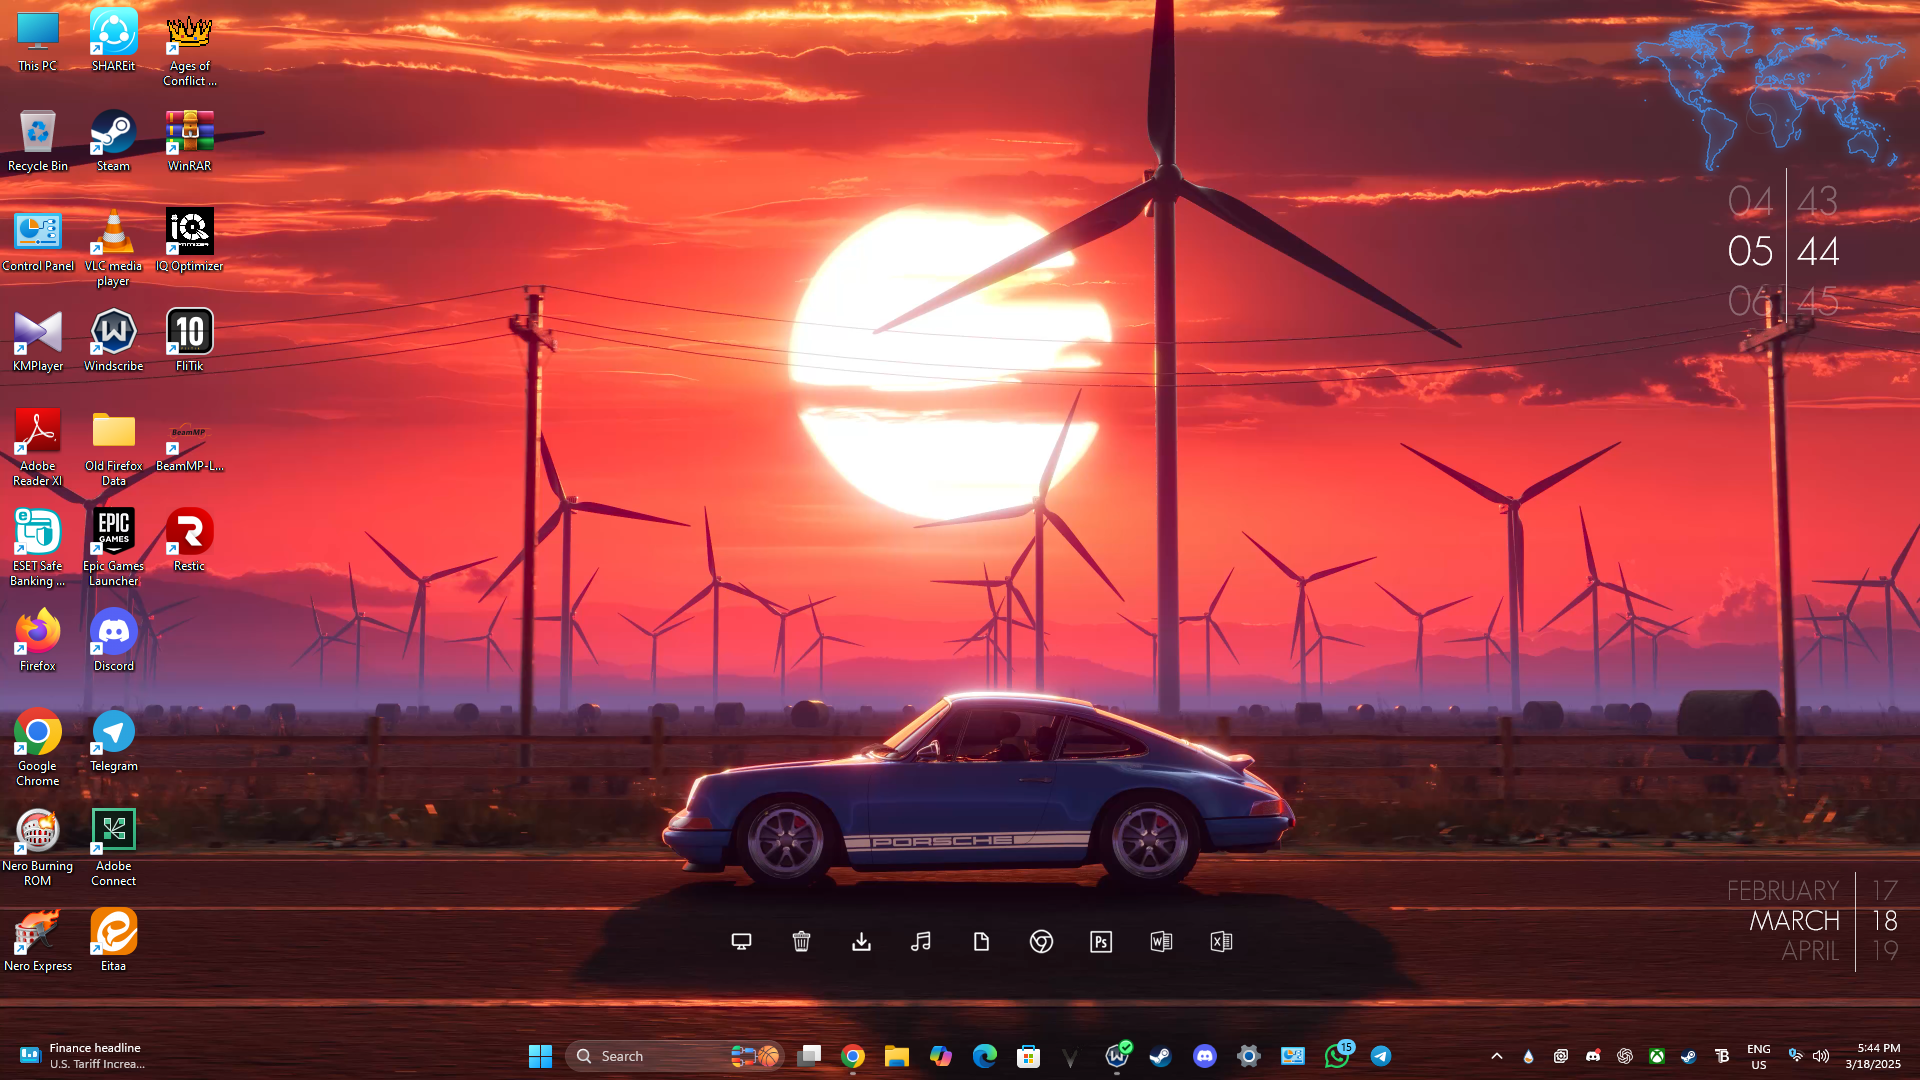Viewport: 1920px width, 1080px height.
Task: Click the monitor icon in desktop dock
Action: pyautogui.click(x=741, y=941)
